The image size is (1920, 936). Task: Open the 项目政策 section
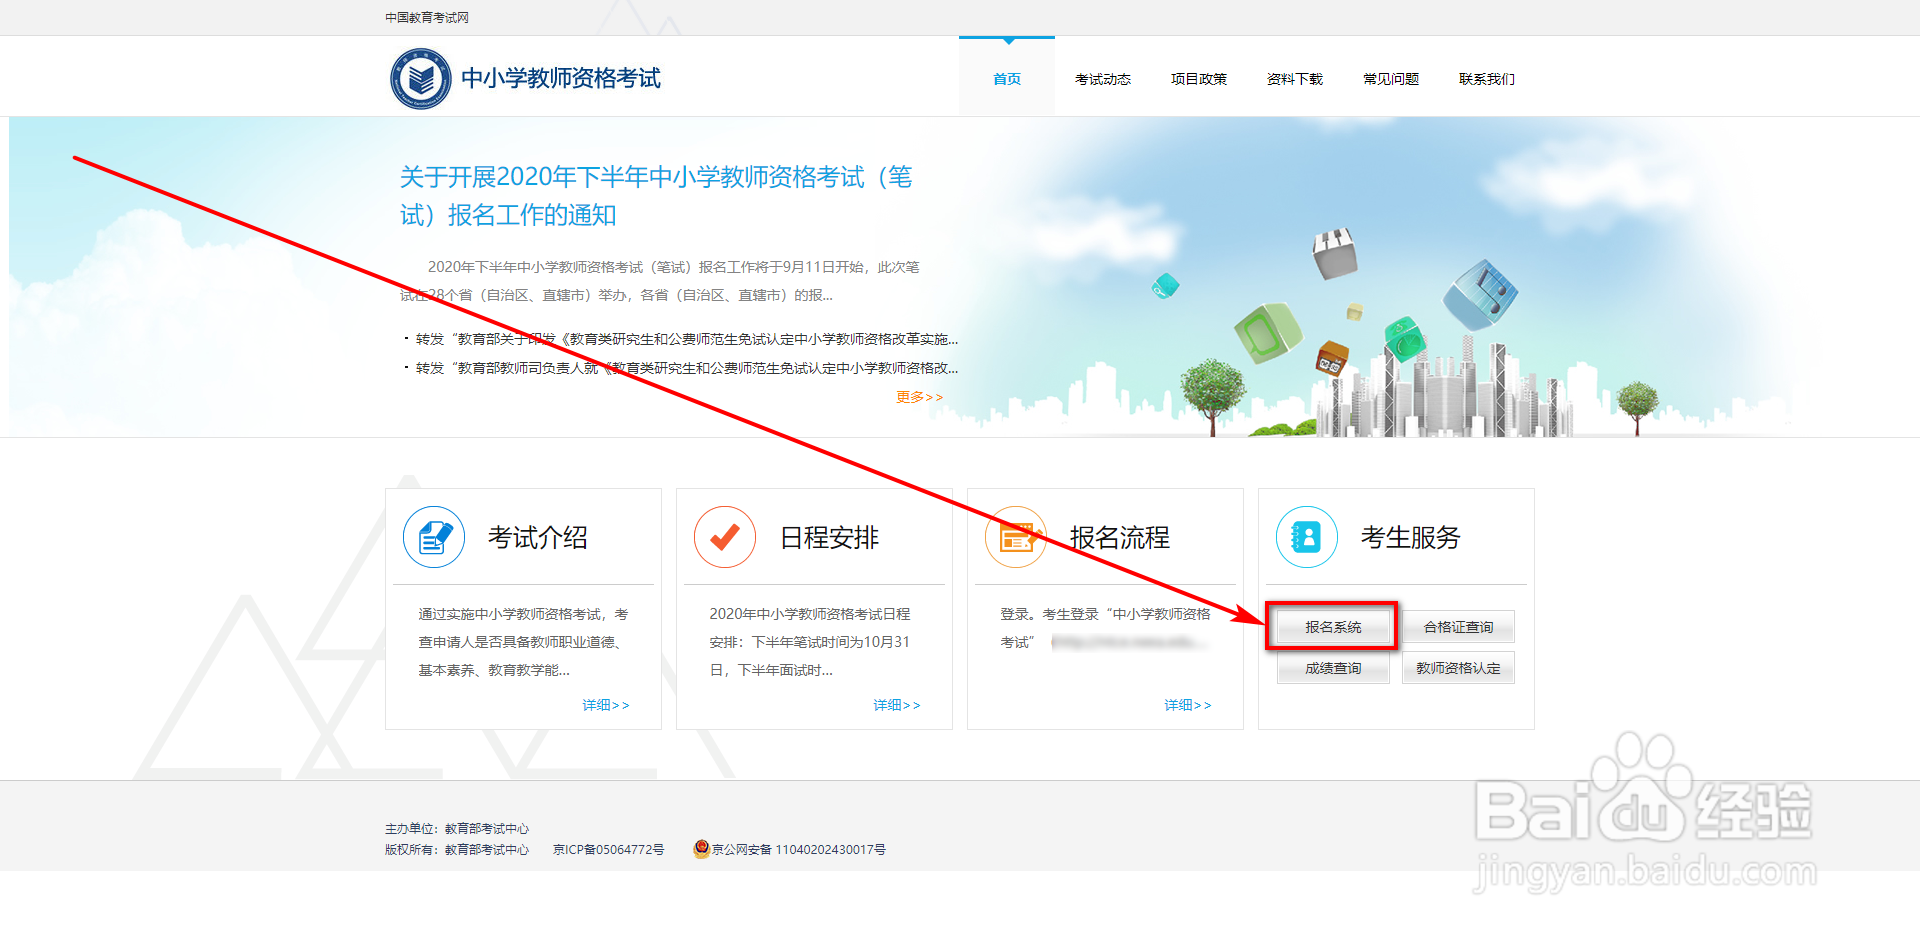pos(1199,79)
